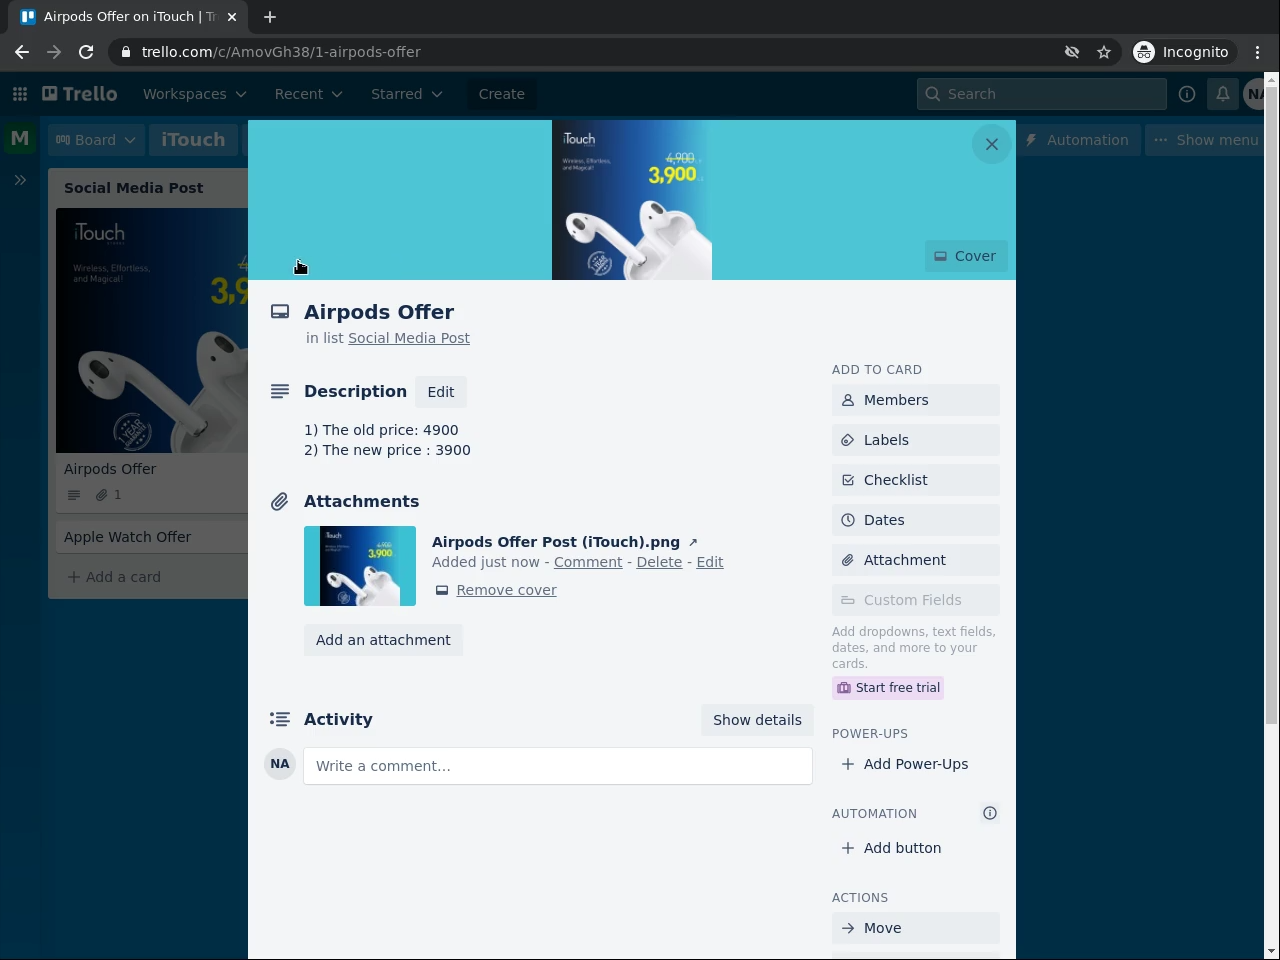
Task: Open the Apple Watch Offer card
Action: (x=152, y=537)
